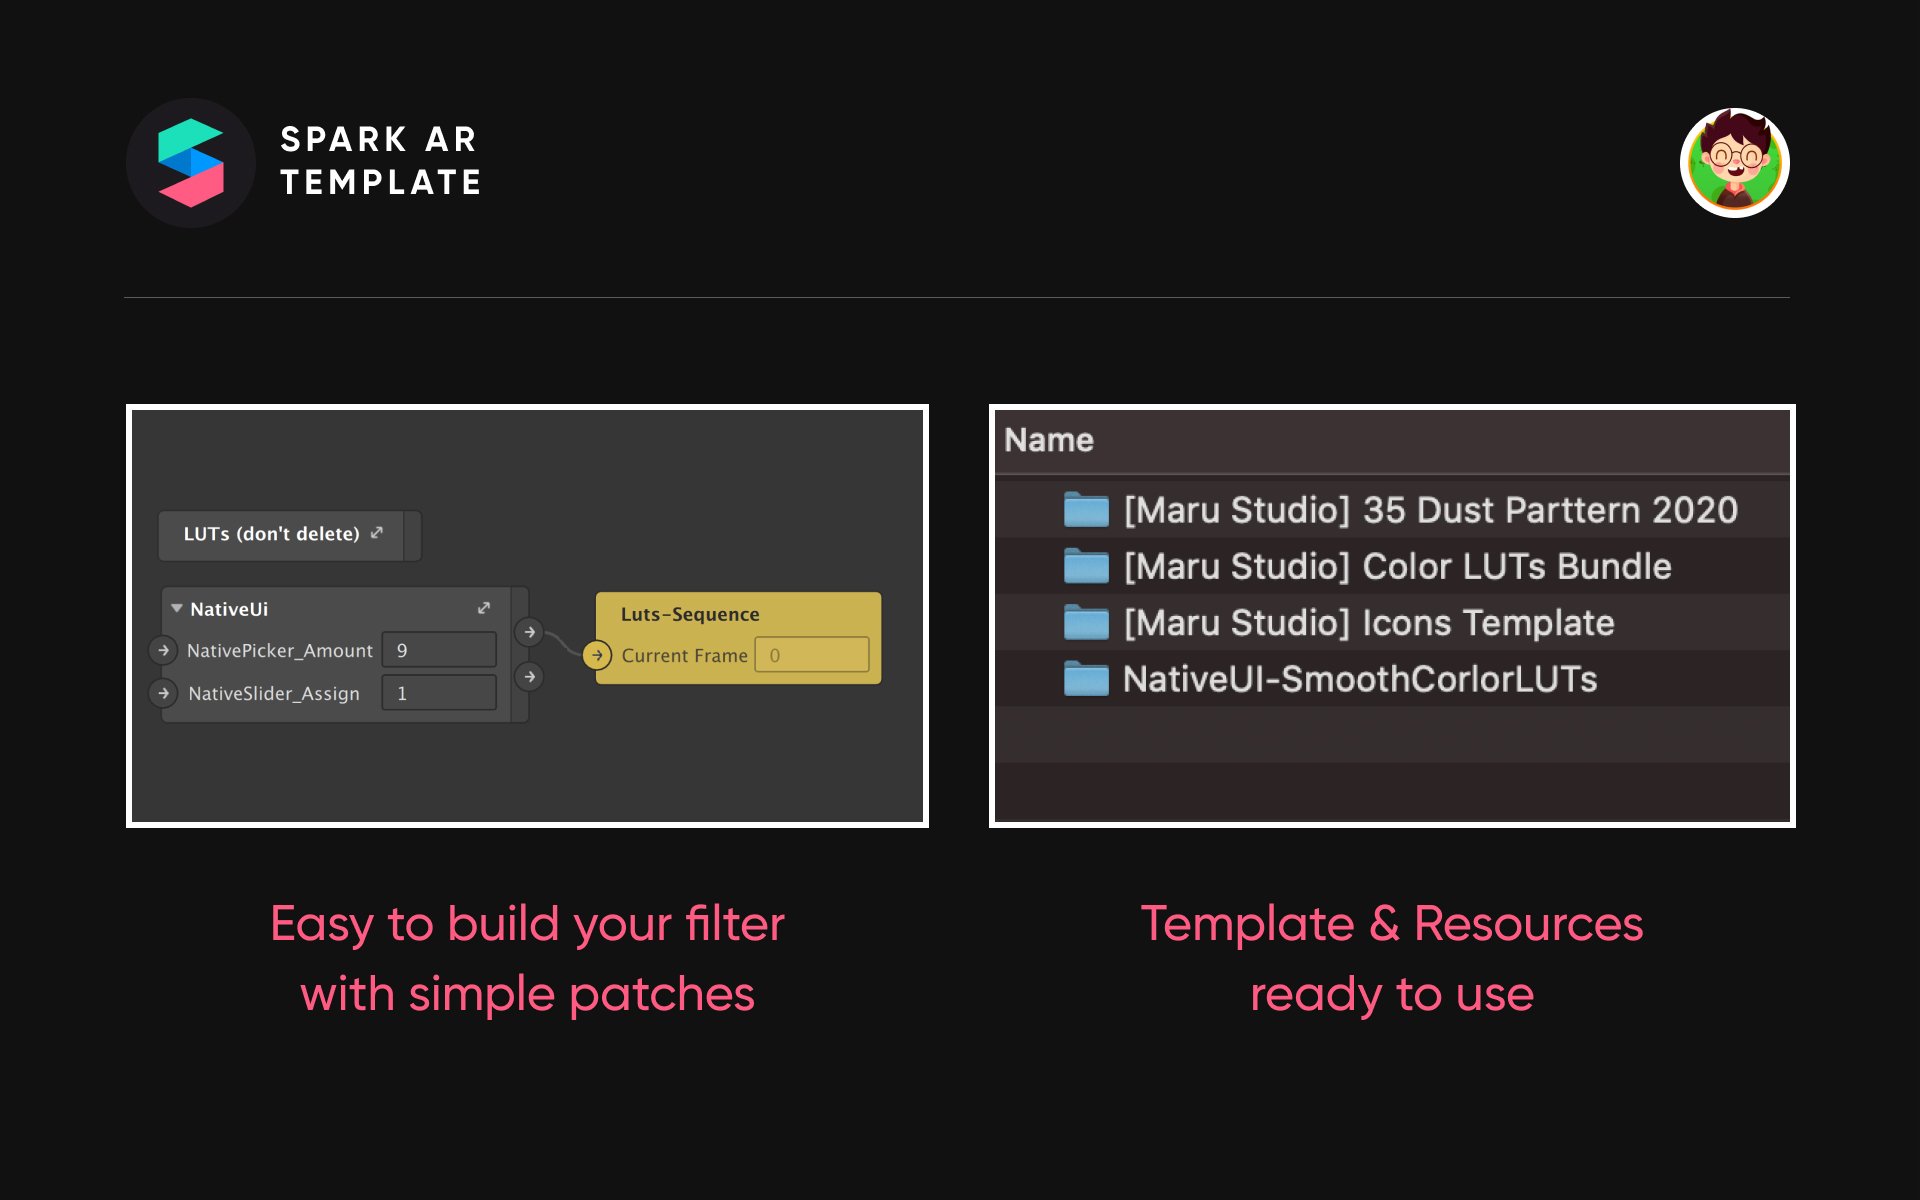Click the Current Frame yellow input port

click(x=597, y=655)
